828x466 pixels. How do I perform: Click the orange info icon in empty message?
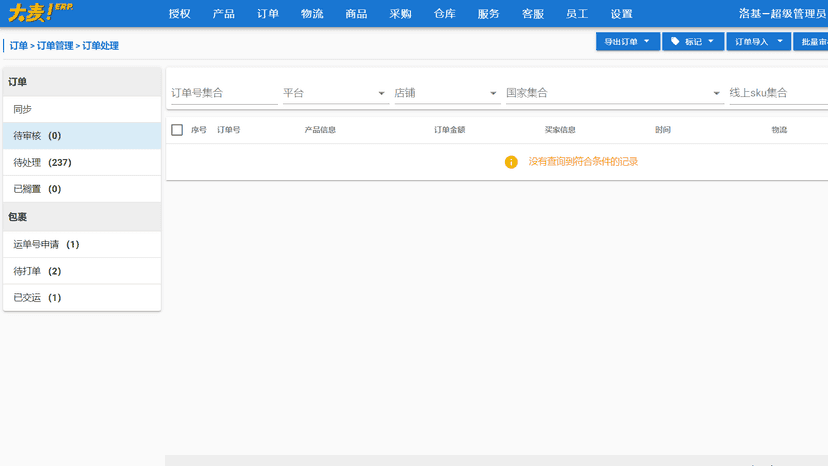pyautogui.click(x=511, y=162)
